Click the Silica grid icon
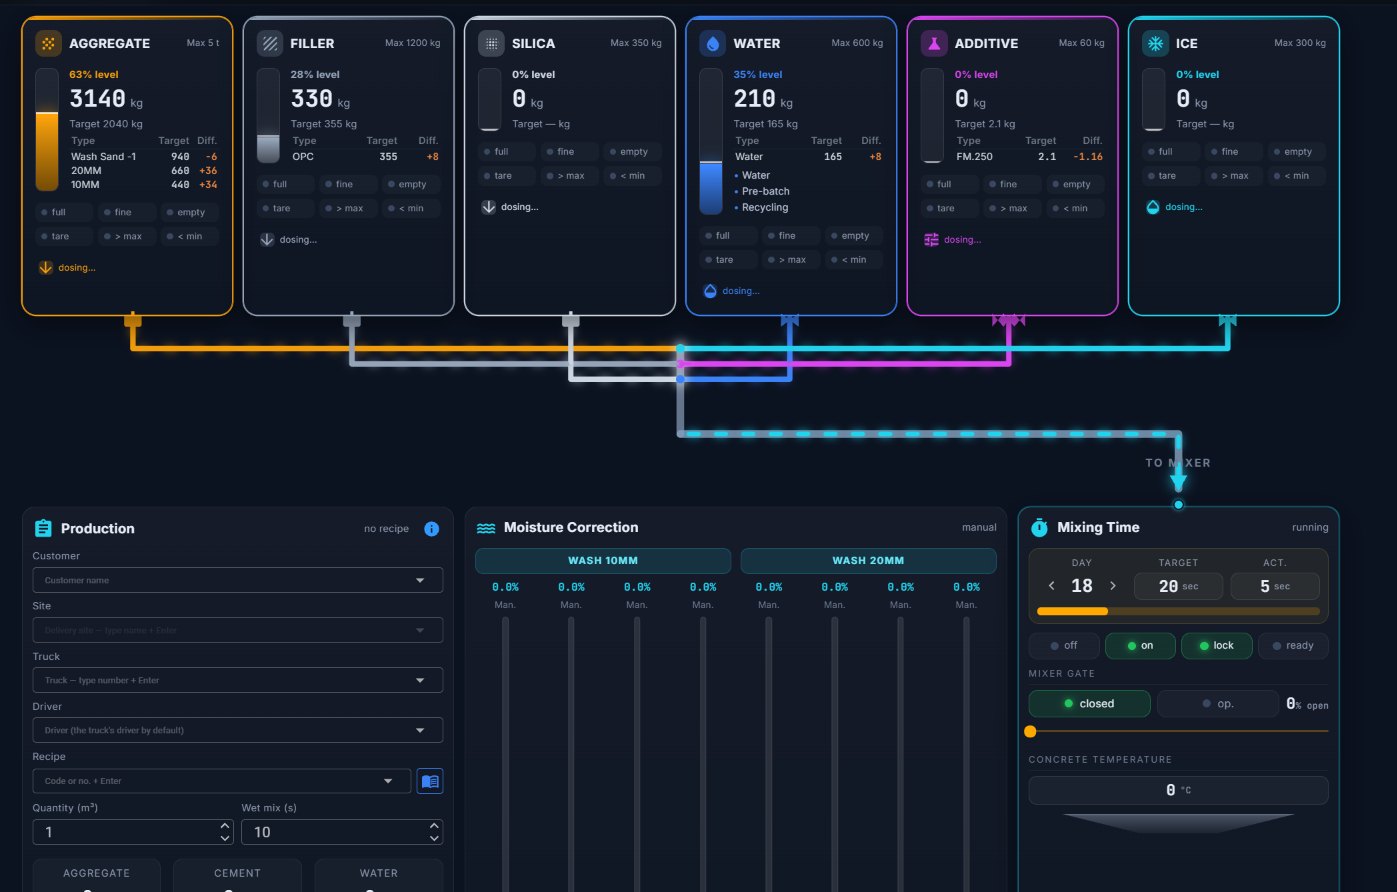1397x892 pixels. [491, 43]
